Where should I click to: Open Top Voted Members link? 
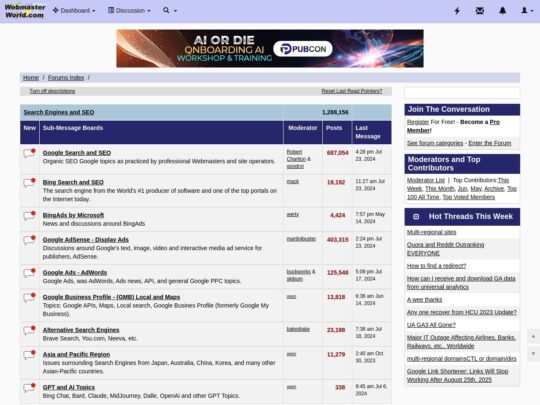click(x=468, y=197)
